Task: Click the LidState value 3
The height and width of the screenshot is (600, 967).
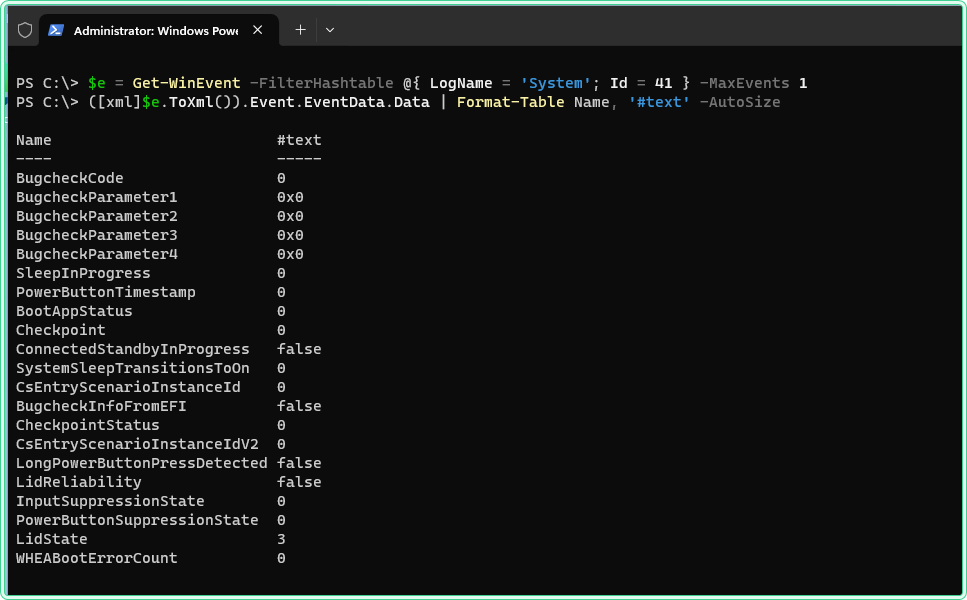Action: click(281, 539)
